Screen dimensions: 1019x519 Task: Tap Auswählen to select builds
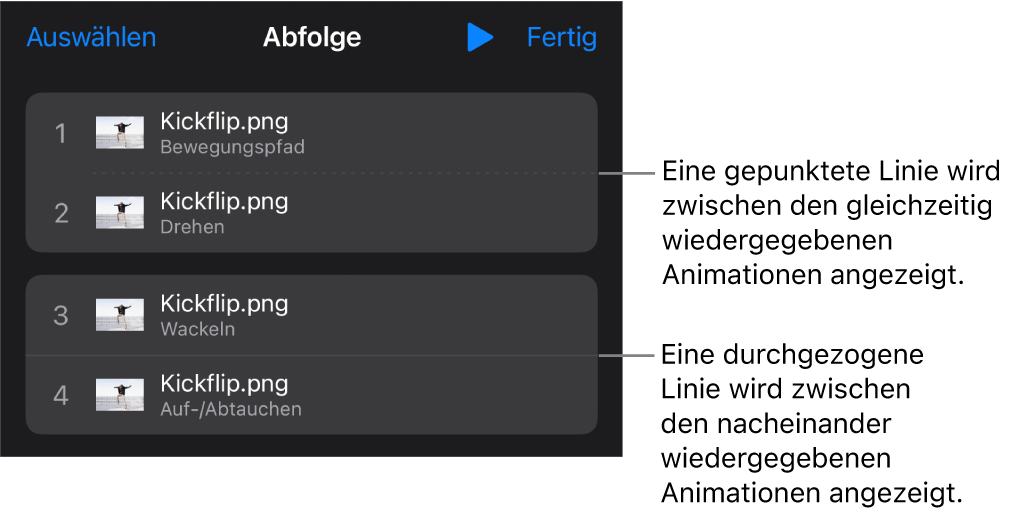tap(91, 38)
